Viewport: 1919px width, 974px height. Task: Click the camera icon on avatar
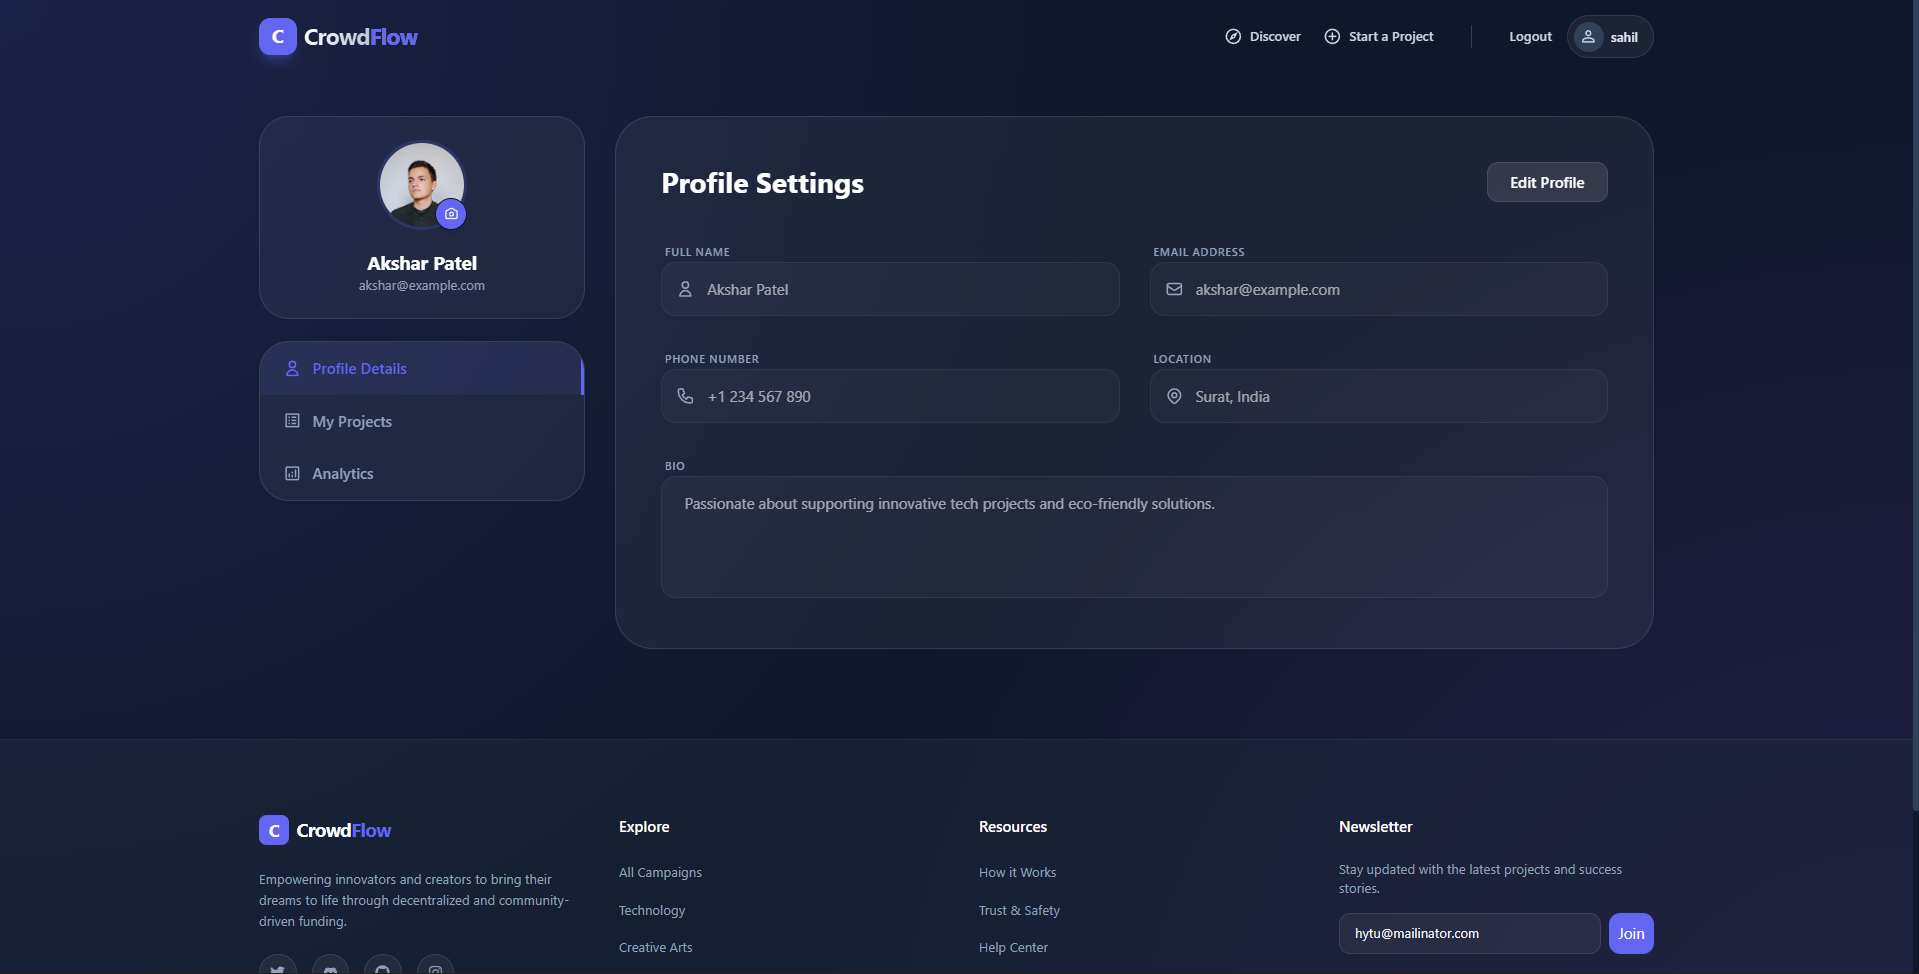coord(451,214)
